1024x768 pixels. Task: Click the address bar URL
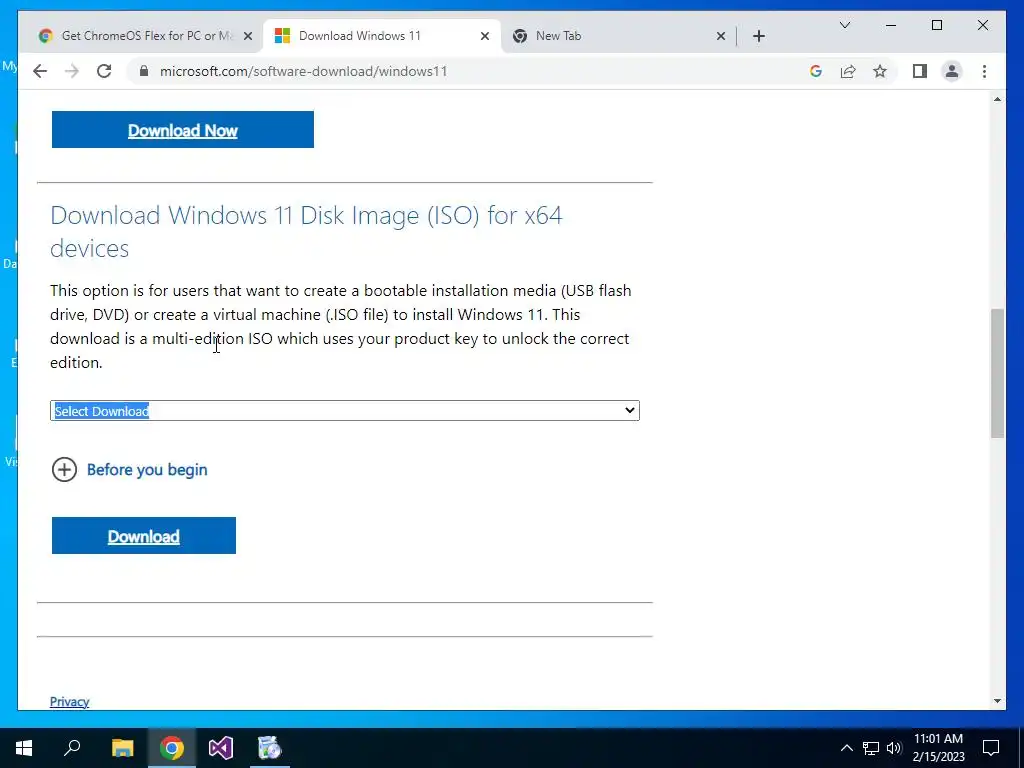[303, 71]
